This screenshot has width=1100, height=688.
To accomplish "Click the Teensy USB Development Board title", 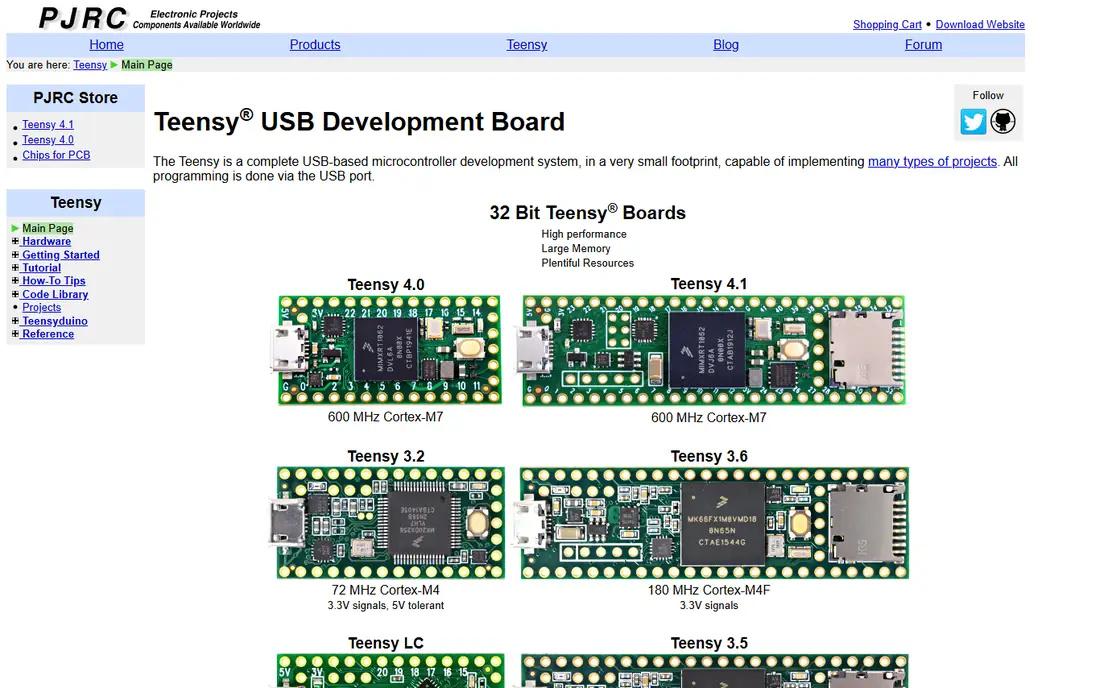I will pyautogui.click(x=359, y=121).
